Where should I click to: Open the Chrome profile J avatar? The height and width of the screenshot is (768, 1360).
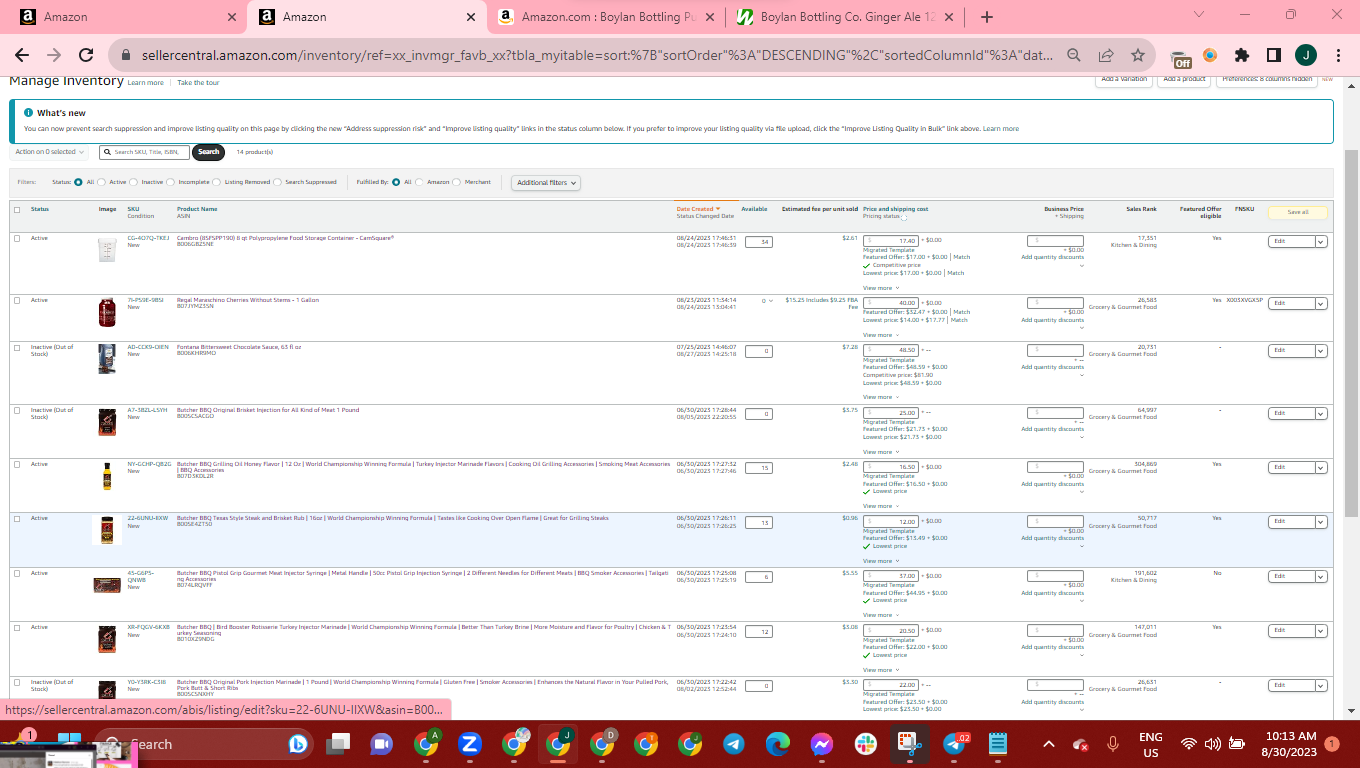pos(1306,55)
